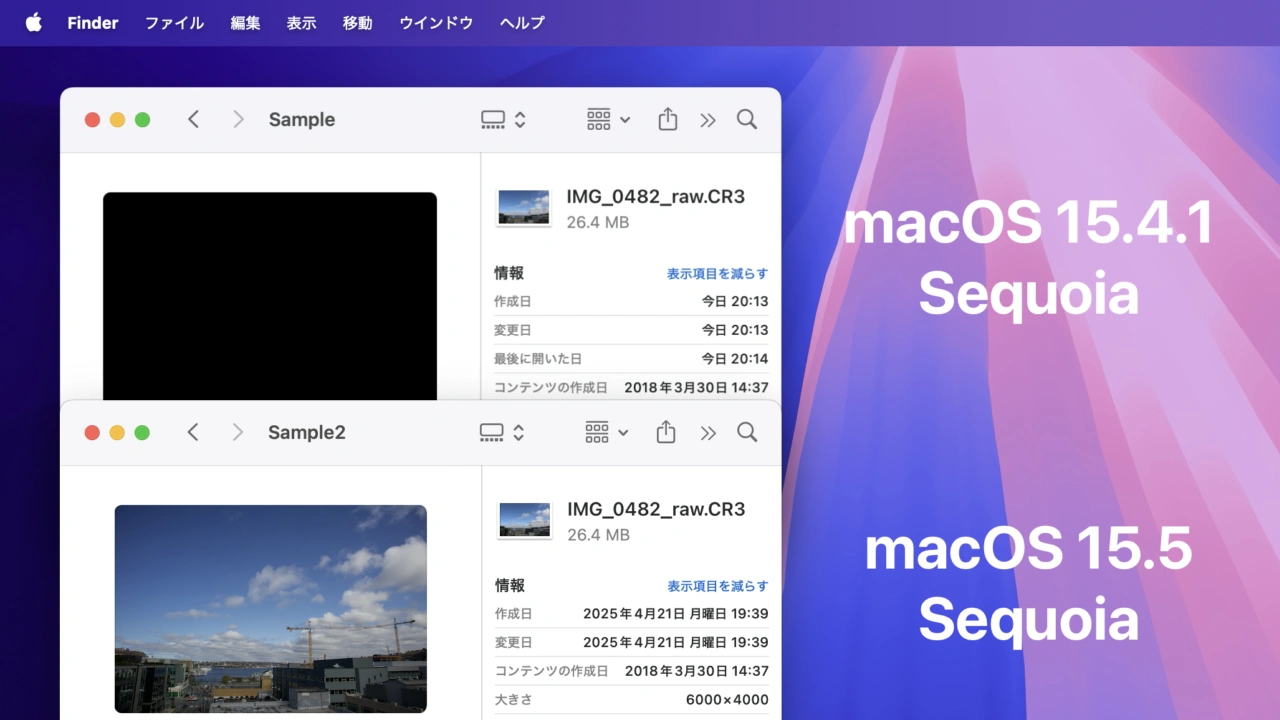Click the search icon in Sample2 window
The height and width of the screenshot is (720, 1280).
(747, 432)
